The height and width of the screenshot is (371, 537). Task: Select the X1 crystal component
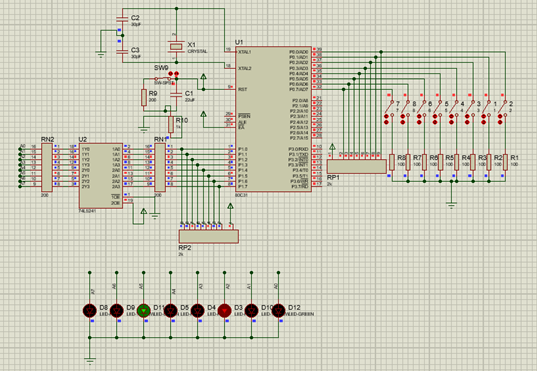[x=176, y=46]
